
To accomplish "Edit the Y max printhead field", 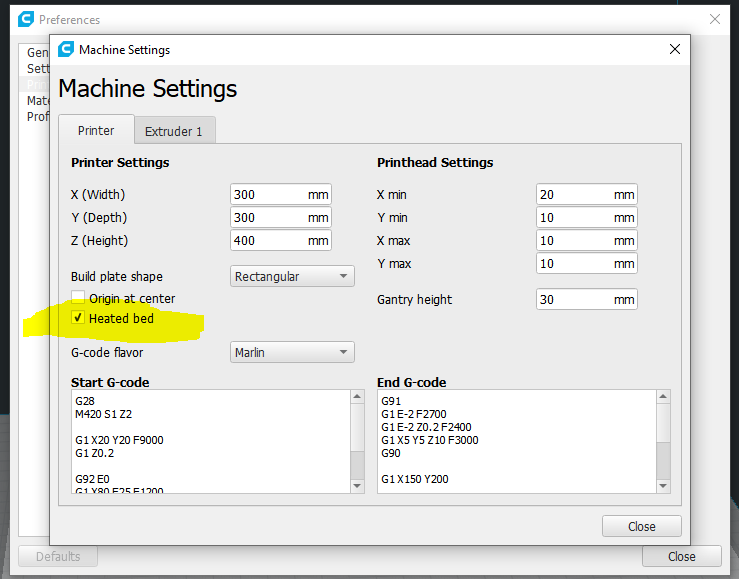I will 587,263.
